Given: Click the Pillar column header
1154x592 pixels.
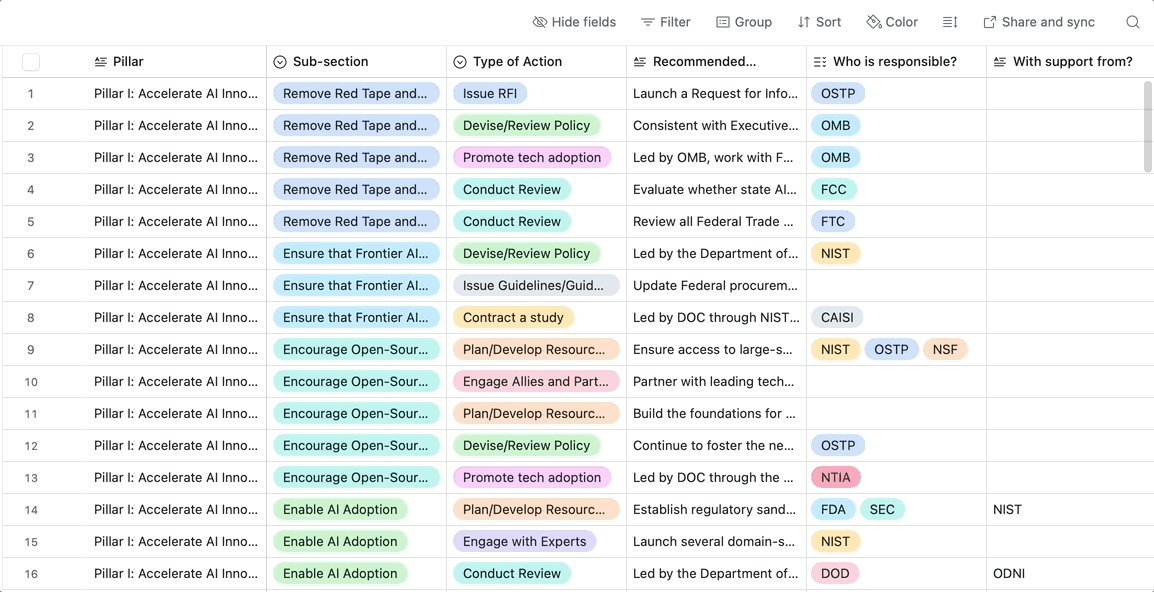Looking at the screenshot, I should tap(177, 62).
